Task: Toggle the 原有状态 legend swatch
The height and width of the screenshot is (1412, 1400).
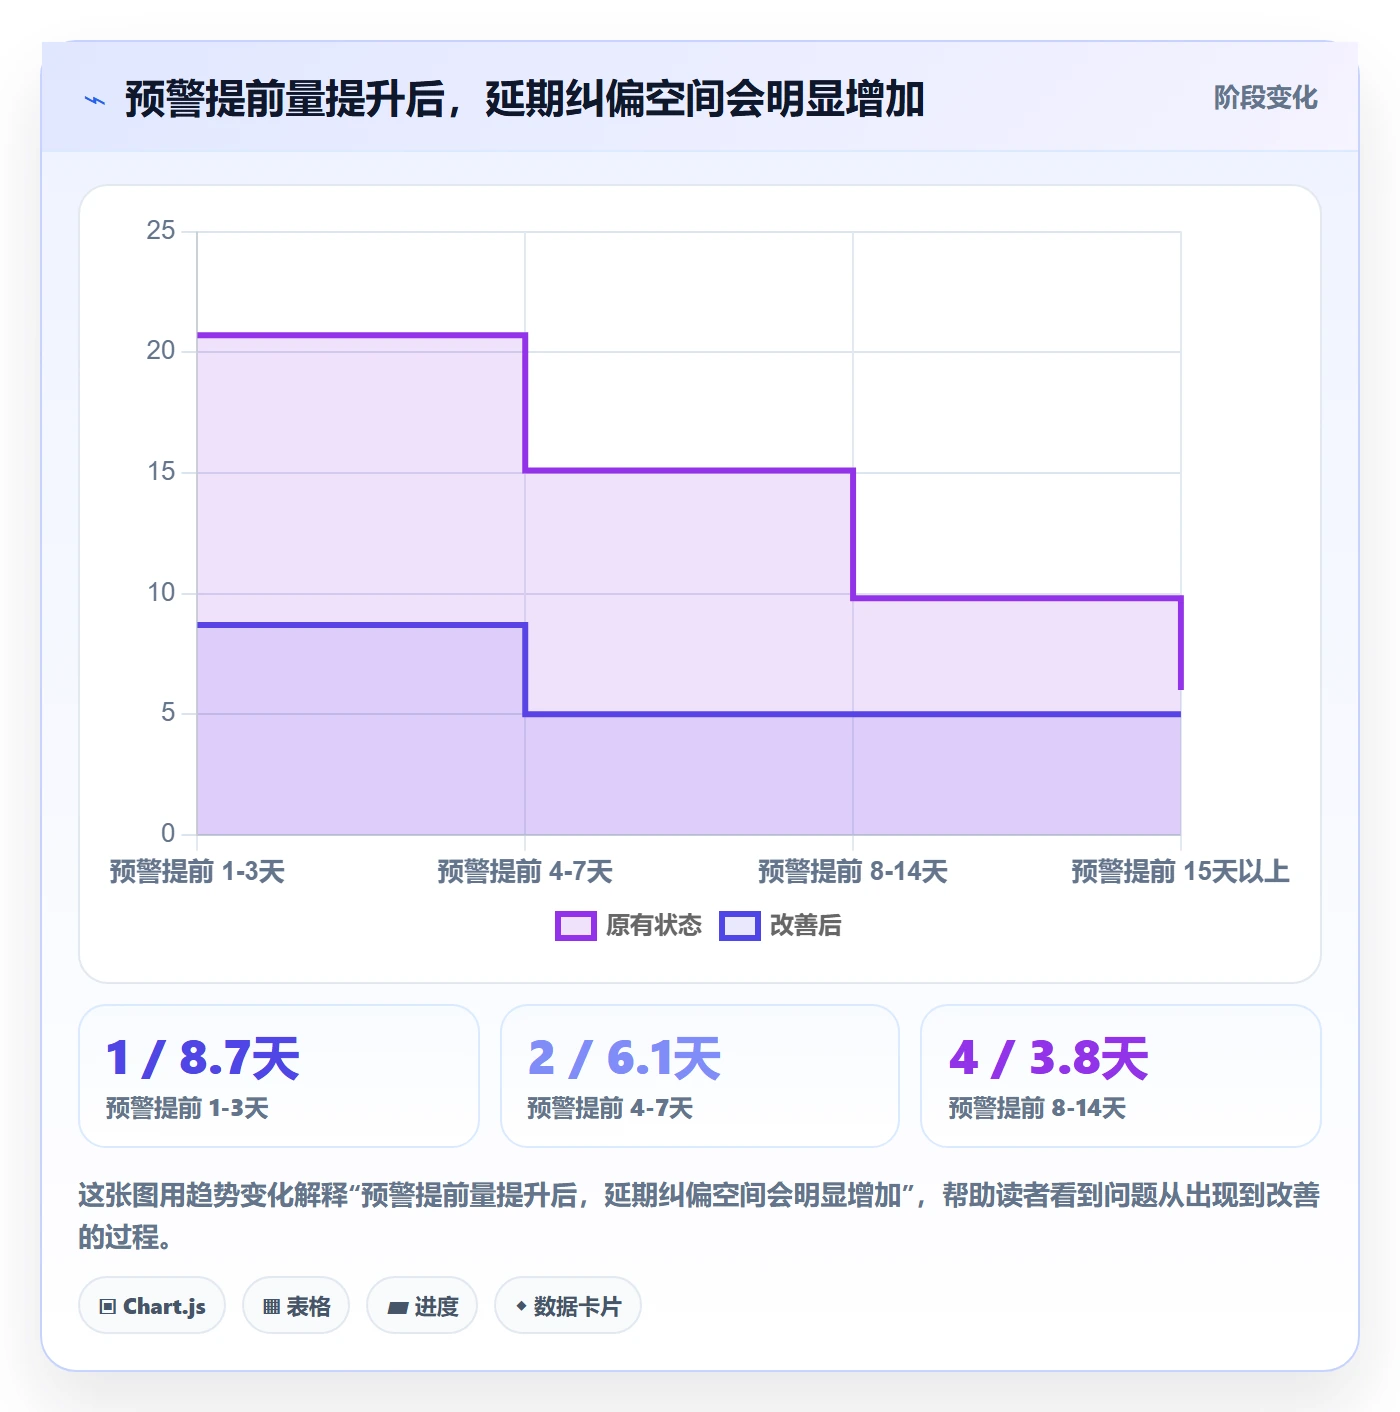Action: pyautogui.click(x=575, y=926)
